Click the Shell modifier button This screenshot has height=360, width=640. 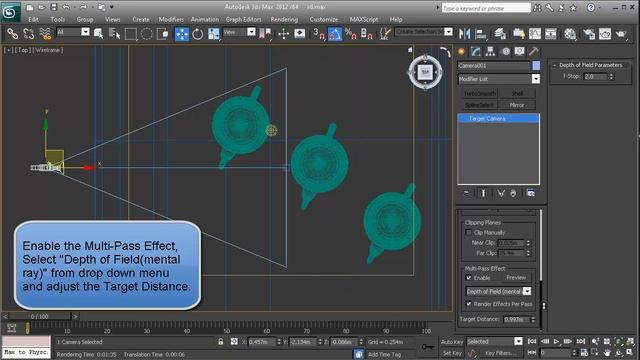tap(517, 93)
